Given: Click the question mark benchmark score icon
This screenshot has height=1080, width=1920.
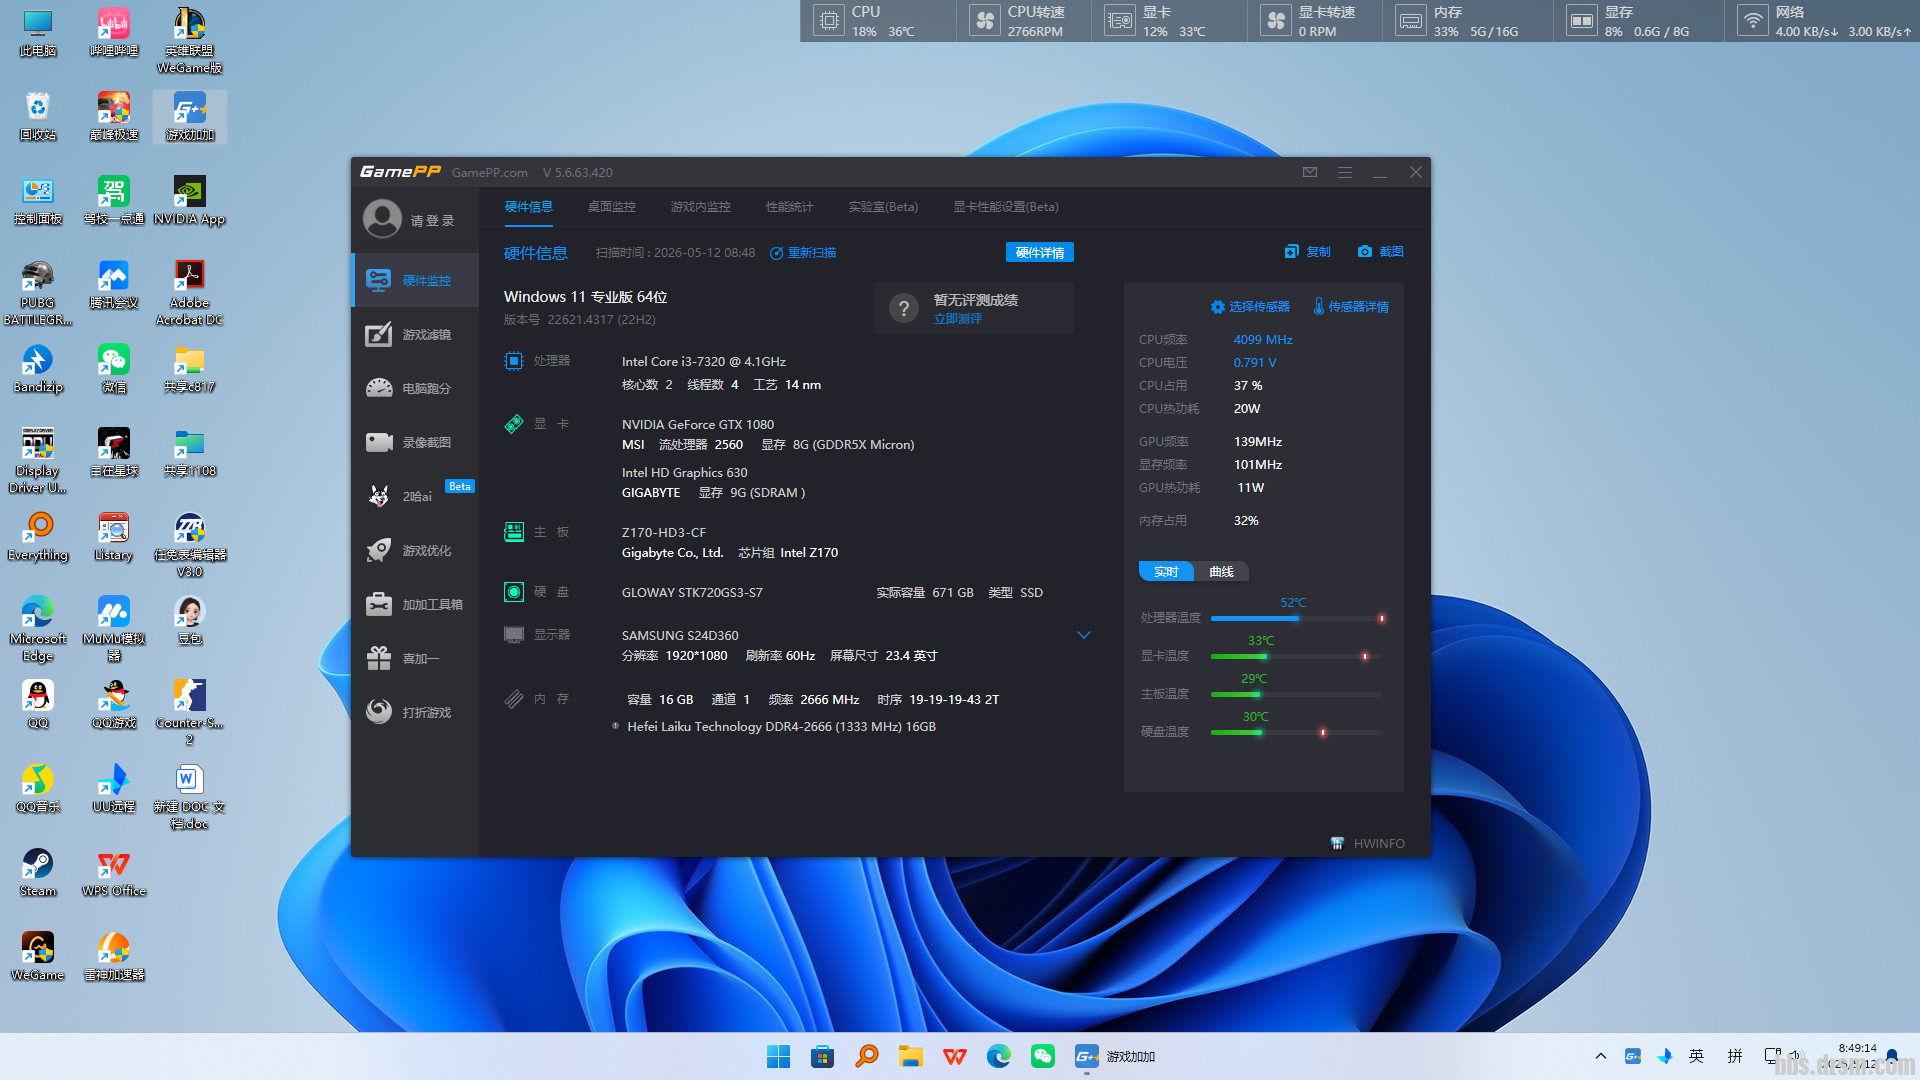Looking at the screenshot, I should [x=904, y=308].
